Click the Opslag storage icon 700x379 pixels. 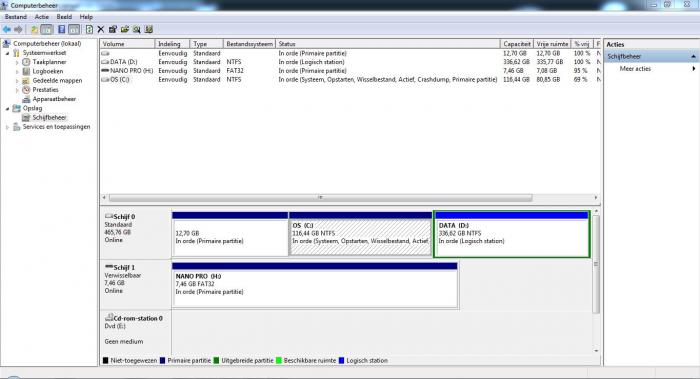click(x=17, y=108)
